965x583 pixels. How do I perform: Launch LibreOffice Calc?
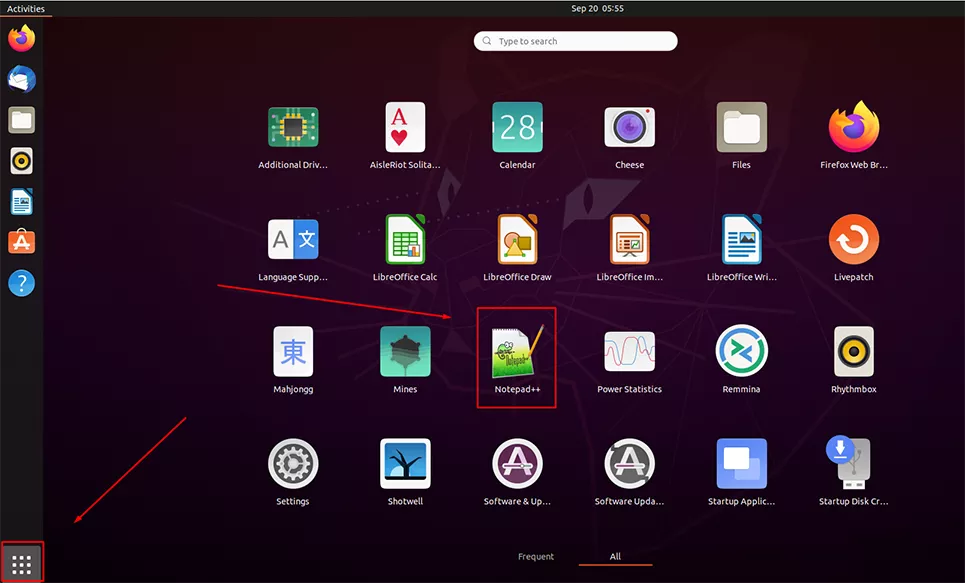pyautogui.click(x=405, y=239)
